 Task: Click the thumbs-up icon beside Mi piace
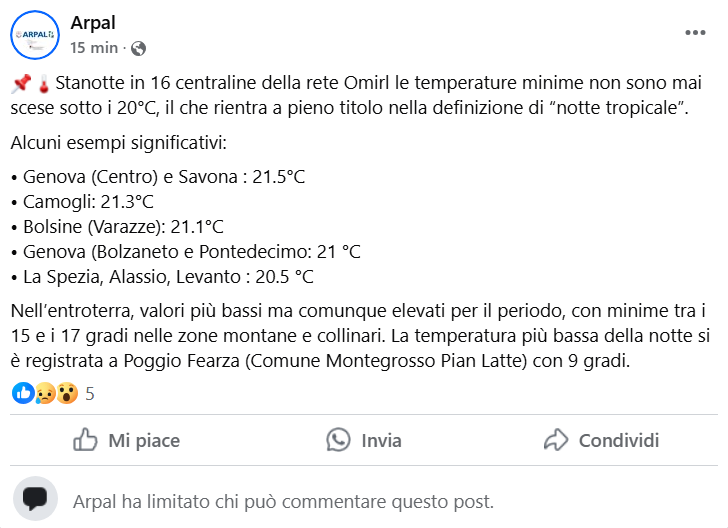pos(86,440)
